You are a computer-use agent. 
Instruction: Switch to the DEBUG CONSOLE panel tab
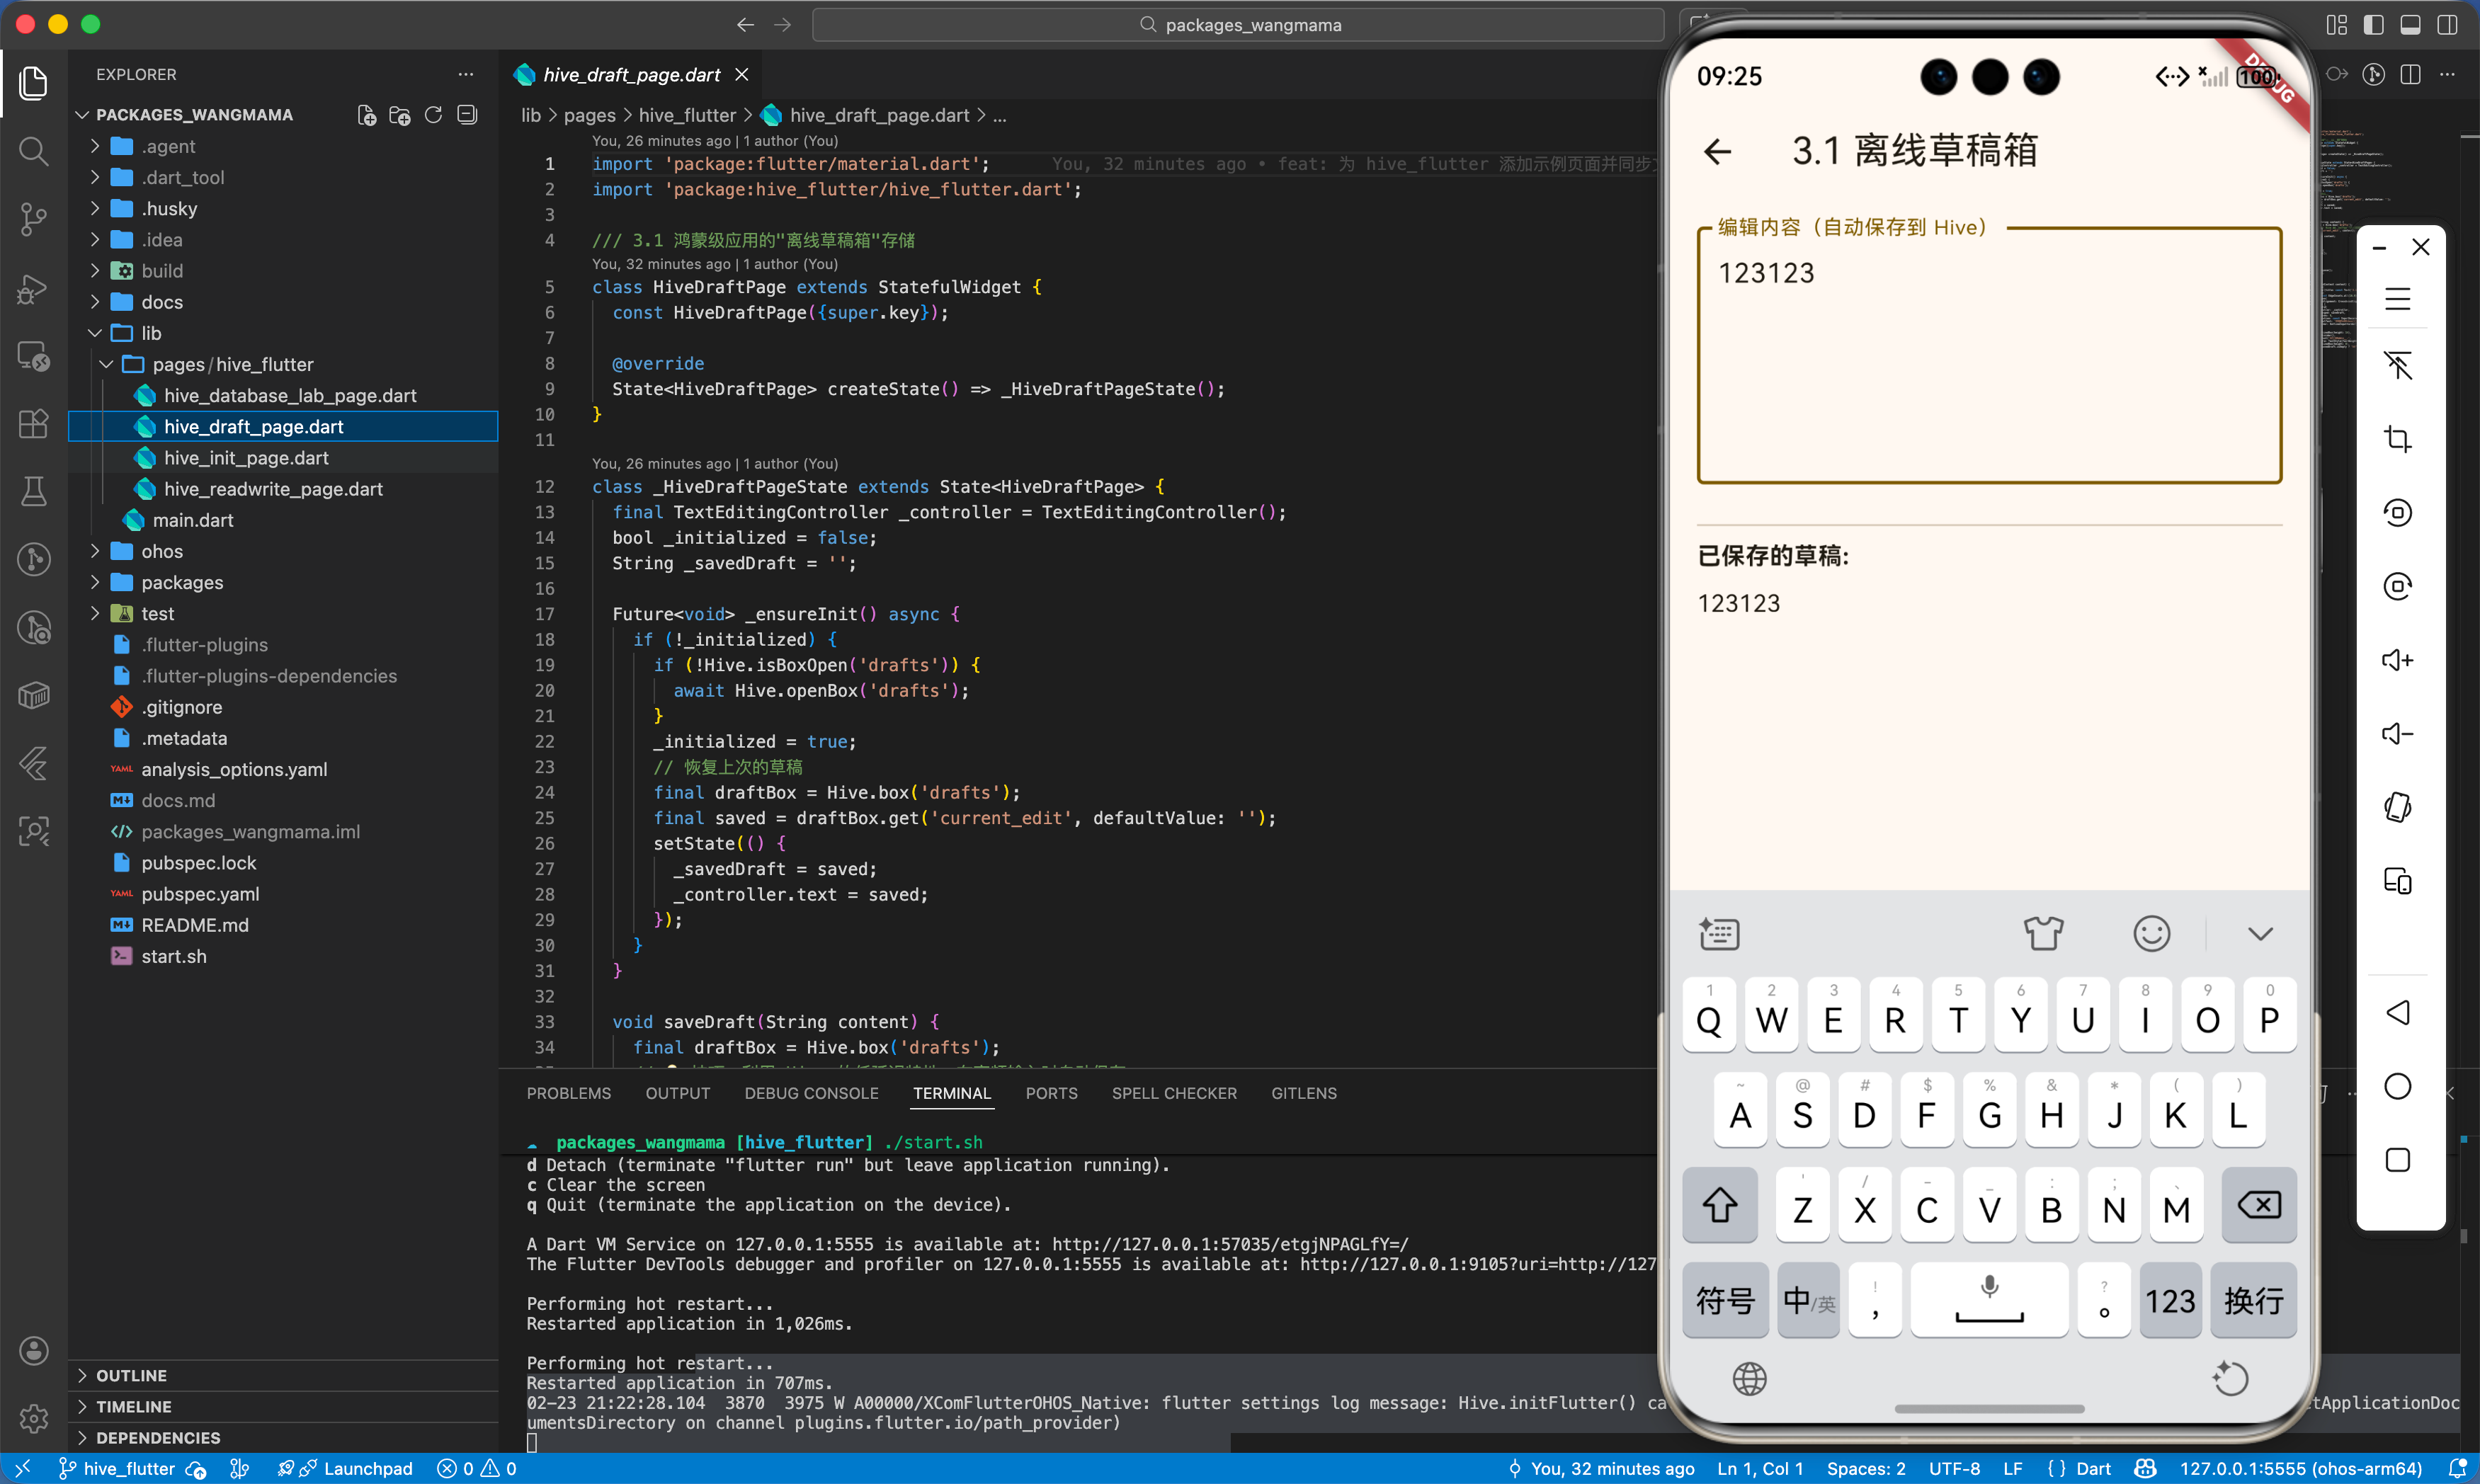pos(811,1093)
